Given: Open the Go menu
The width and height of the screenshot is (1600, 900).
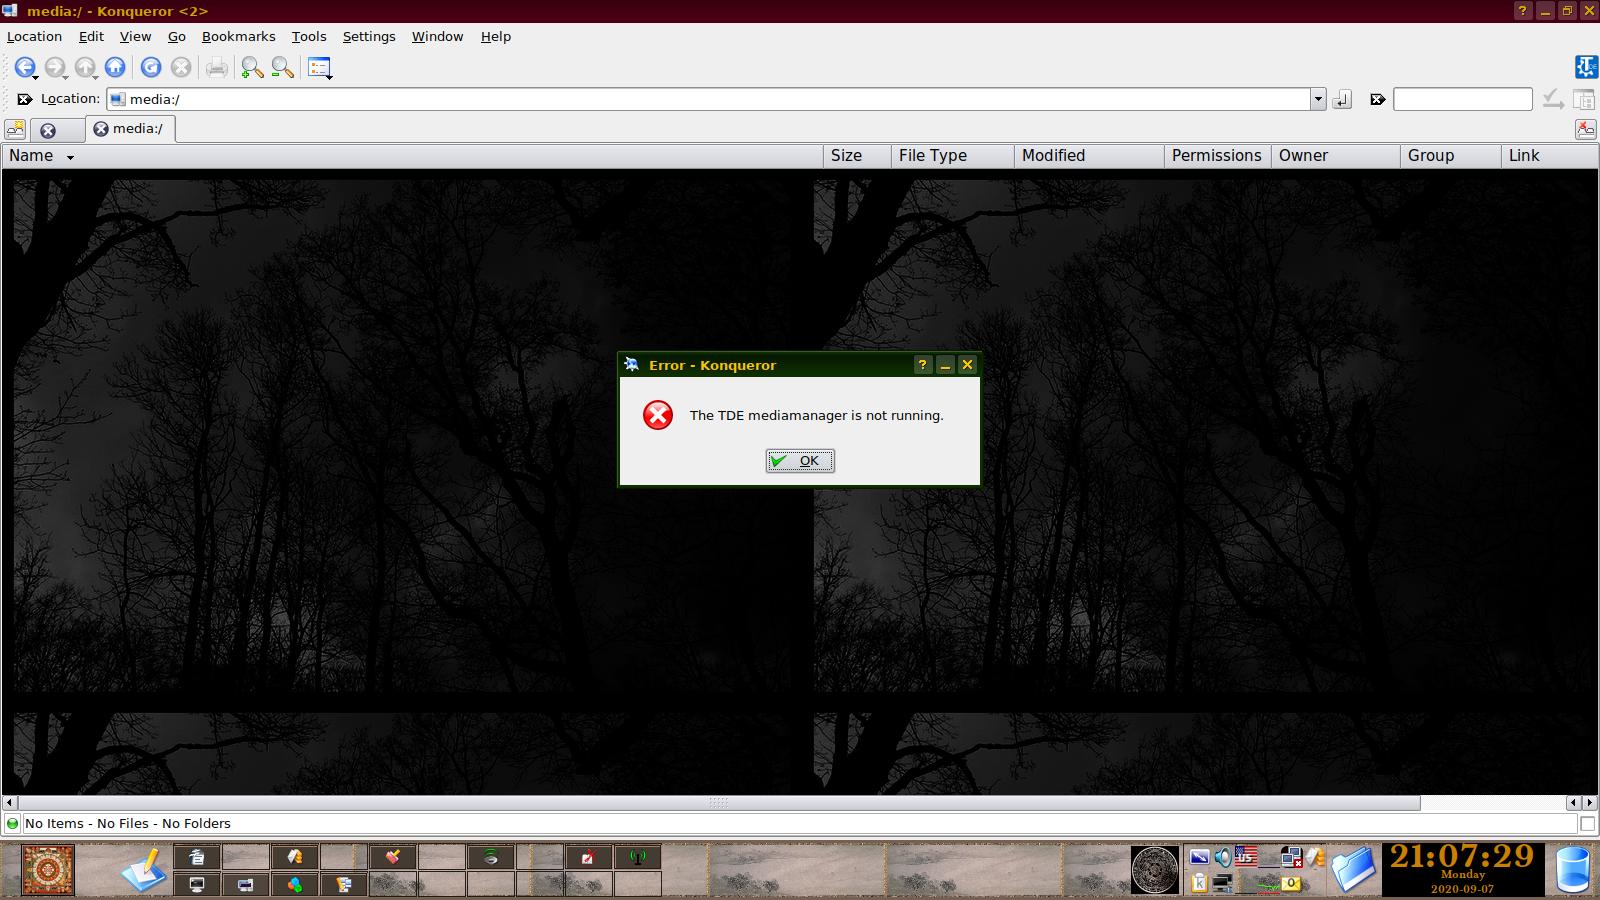Looking at the screenshot, I should pos(177,36).
